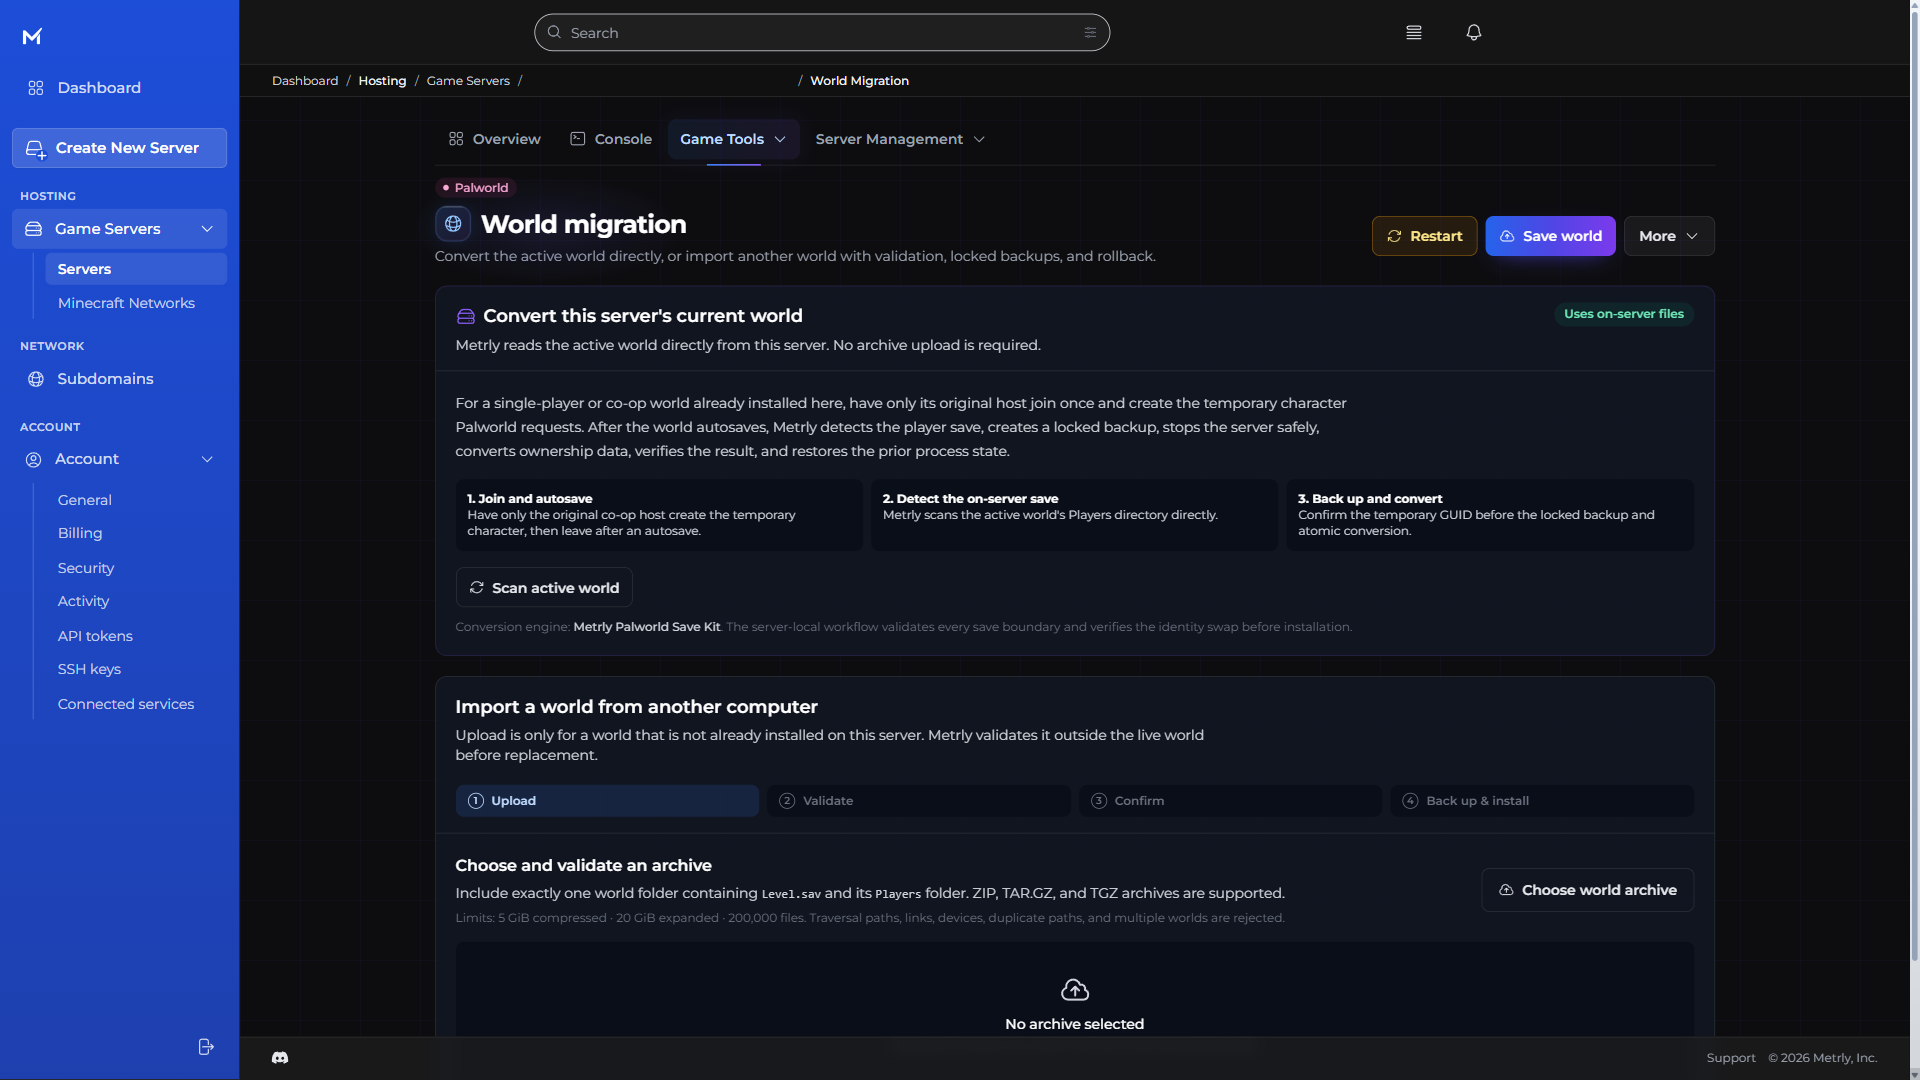Click the search filter options icon
1920x1080 pixels.
tap(1090, 33)
